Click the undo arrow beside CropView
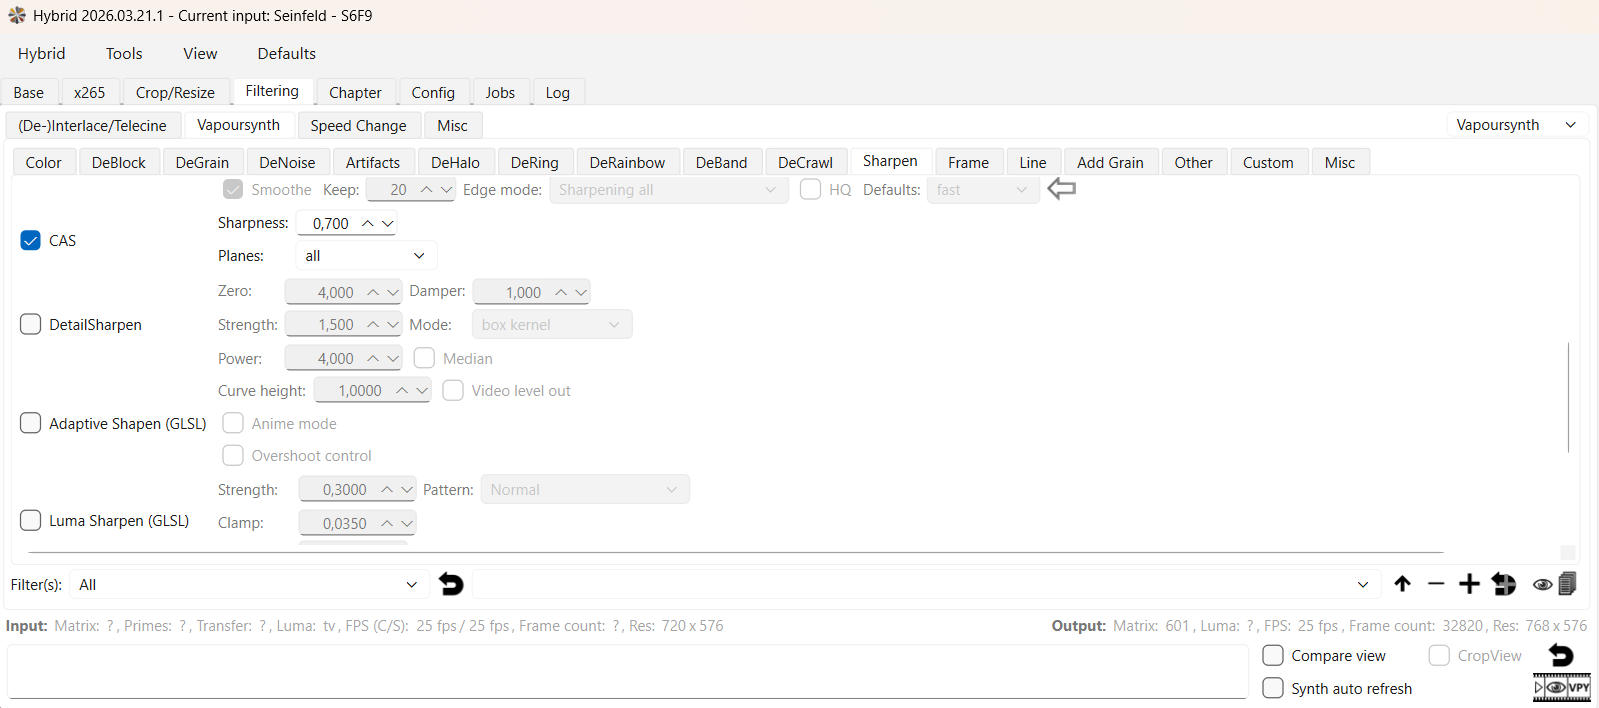Image resolution: width=1599 pixels, height=708 pixels. pyautogui.click(x=1561, y=655)
